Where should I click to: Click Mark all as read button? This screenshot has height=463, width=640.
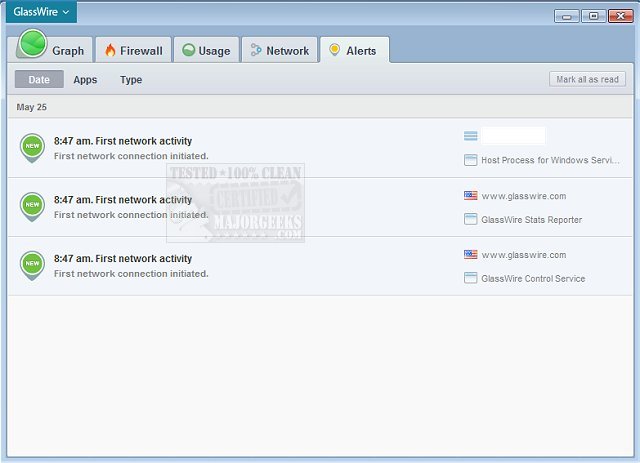[587, 79]
